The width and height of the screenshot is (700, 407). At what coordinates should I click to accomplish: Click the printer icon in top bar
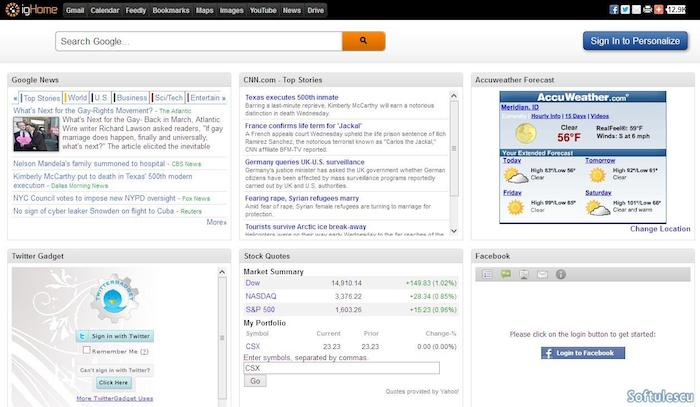[x=647, y=9]
